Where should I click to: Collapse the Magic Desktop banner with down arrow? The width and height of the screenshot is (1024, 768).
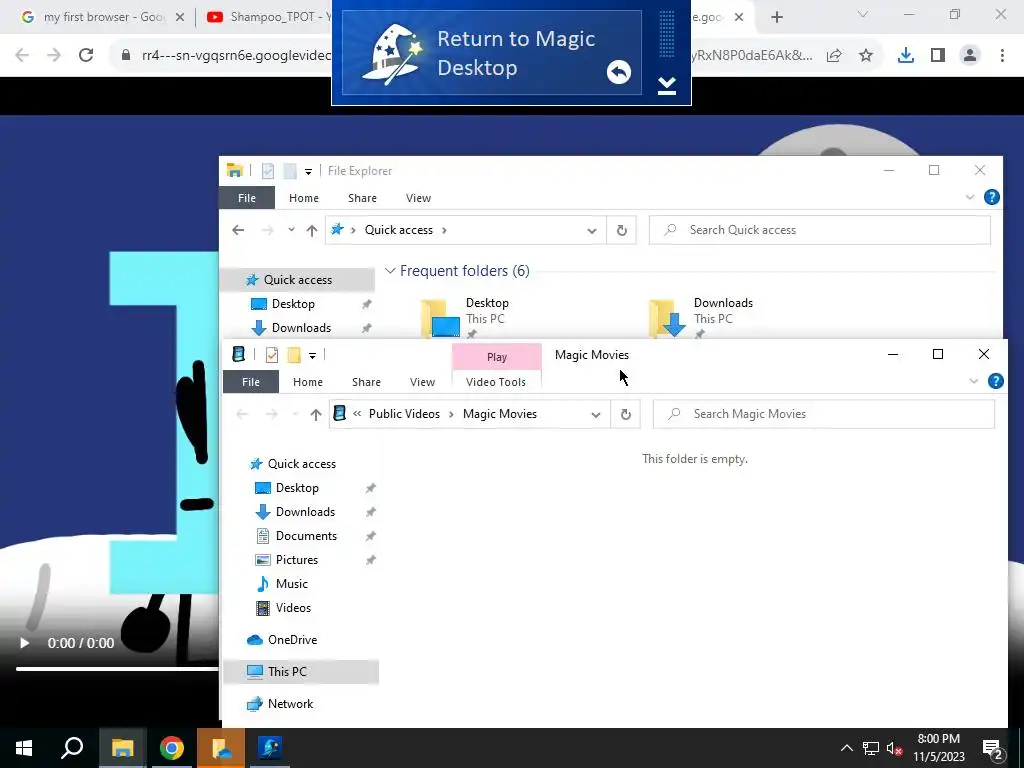point(666,85)
